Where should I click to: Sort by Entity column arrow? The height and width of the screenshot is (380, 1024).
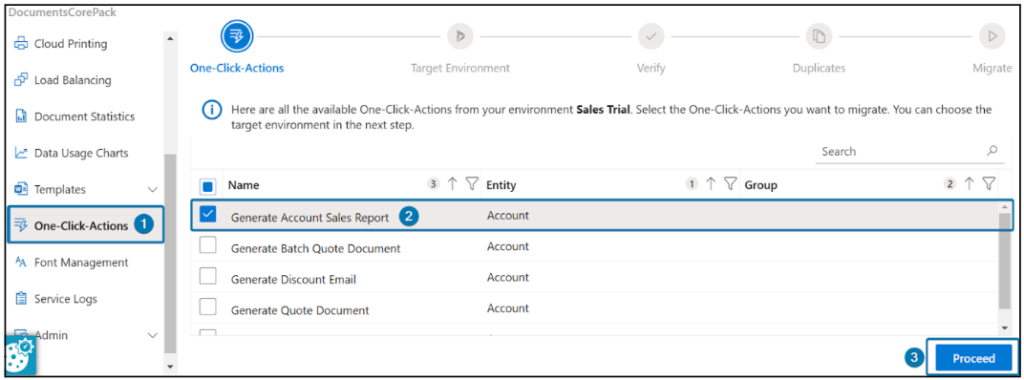[x=711, y=184]
